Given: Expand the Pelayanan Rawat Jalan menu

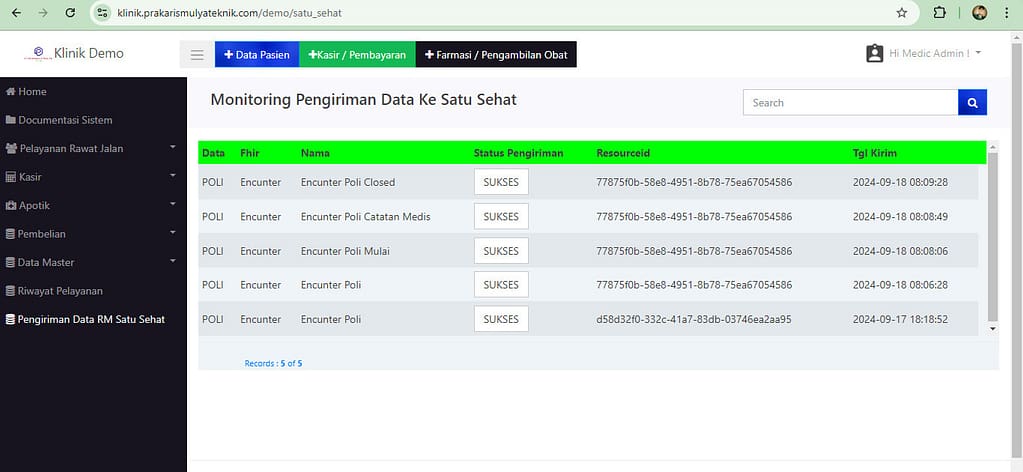Looking at the screenshot, I should (92, 148).
